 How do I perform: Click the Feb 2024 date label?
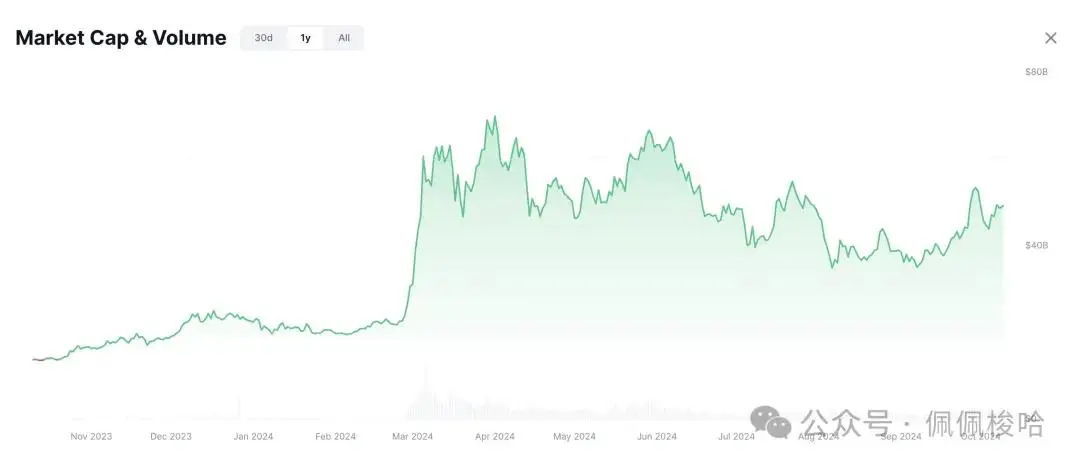coord(335,436)
